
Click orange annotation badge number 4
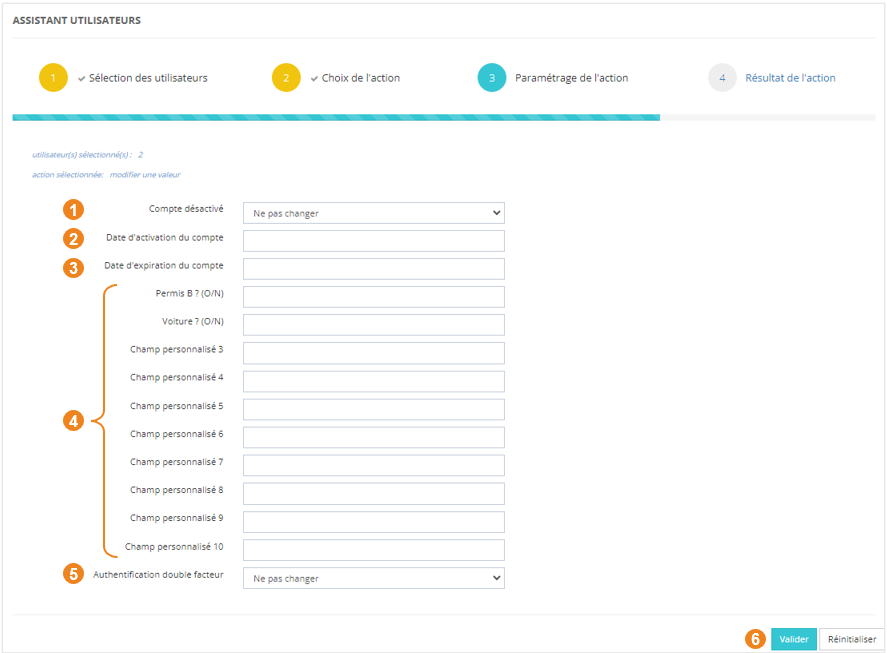click(73, 422)
